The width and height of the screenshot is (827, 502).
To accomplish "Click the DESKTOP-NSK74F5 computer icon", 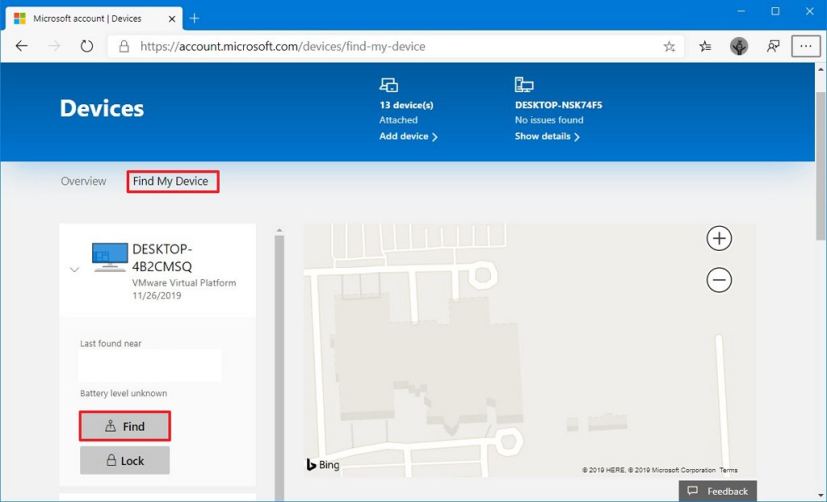I will click(x=524, y=84).
